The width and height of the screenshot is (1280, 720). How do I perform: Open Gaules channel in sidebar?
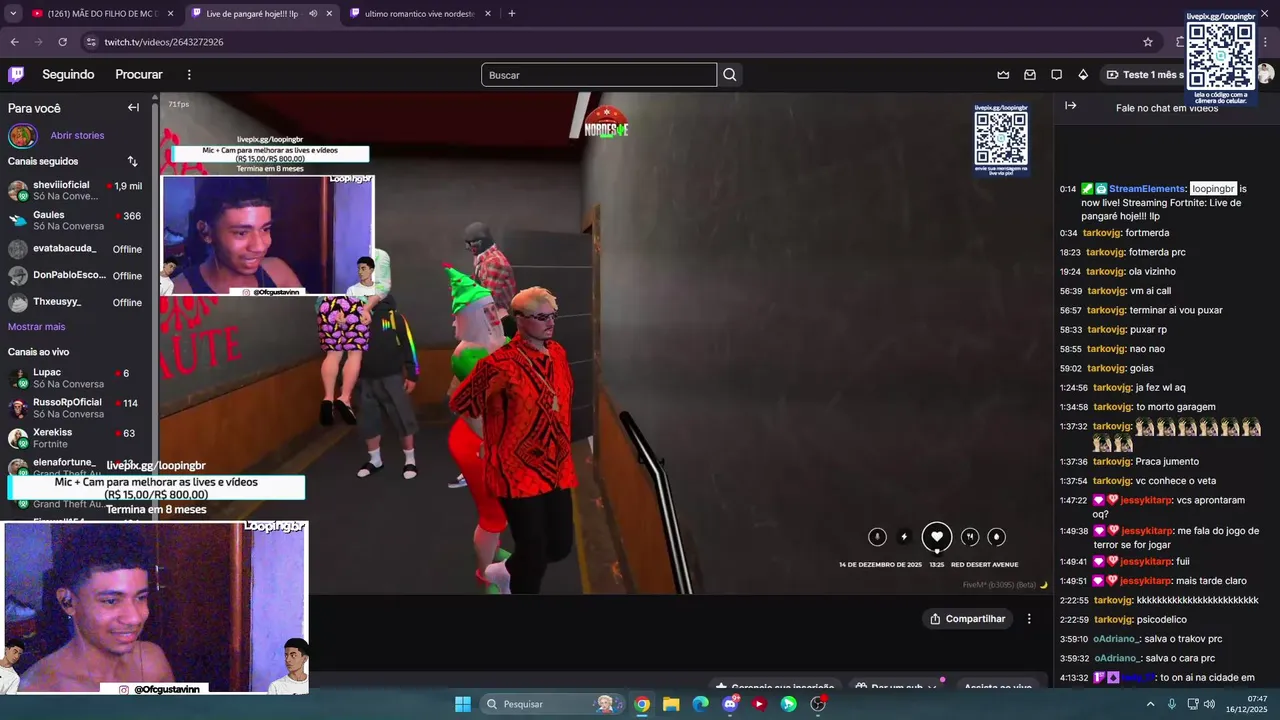click(x=75, y=220)
